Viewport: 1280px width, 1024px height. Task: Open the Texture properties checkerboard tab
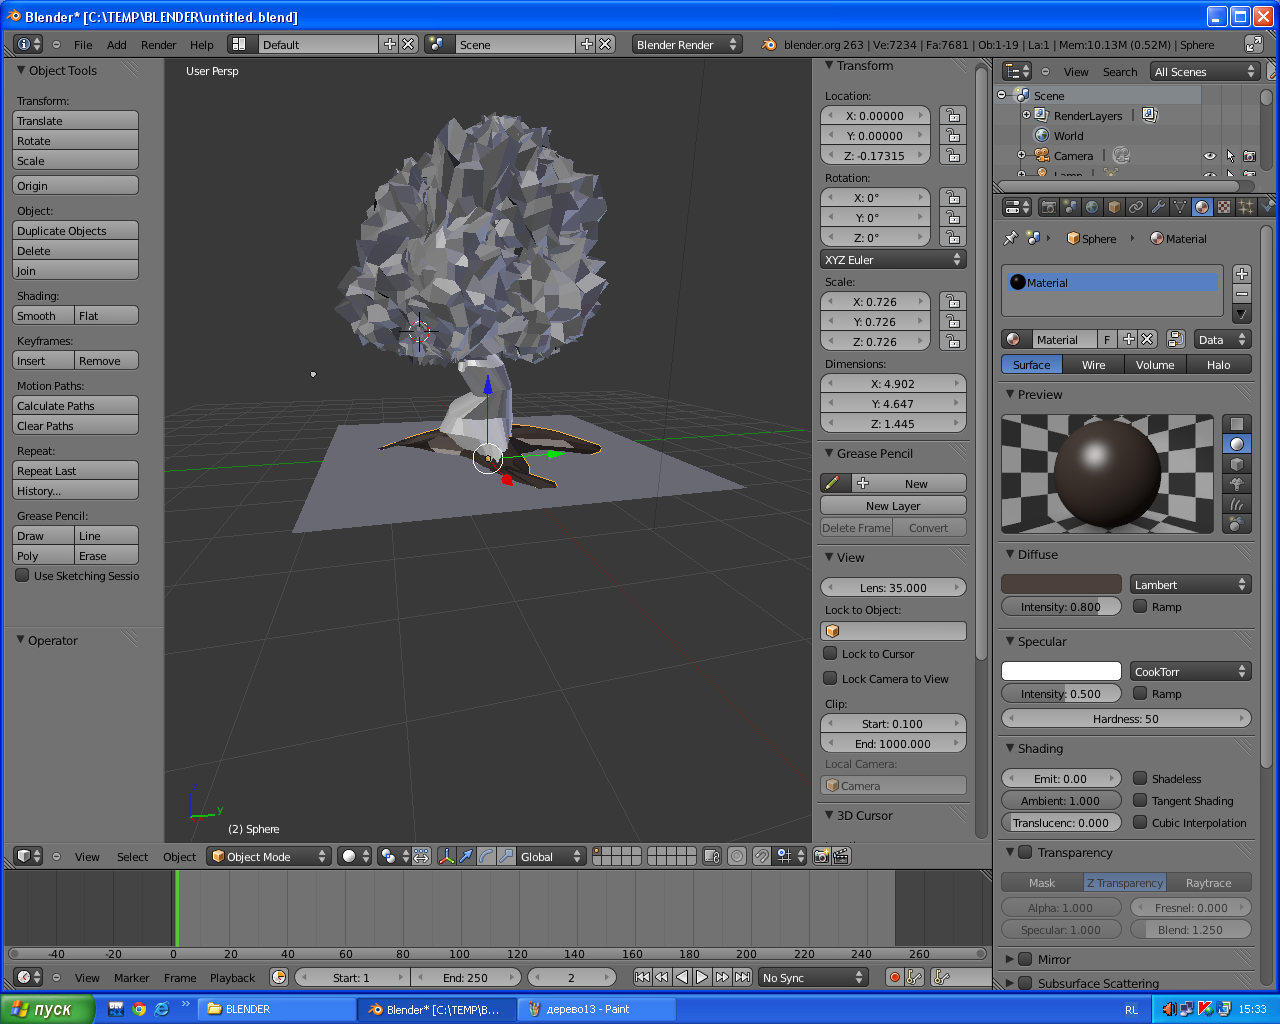[1224, 207]
